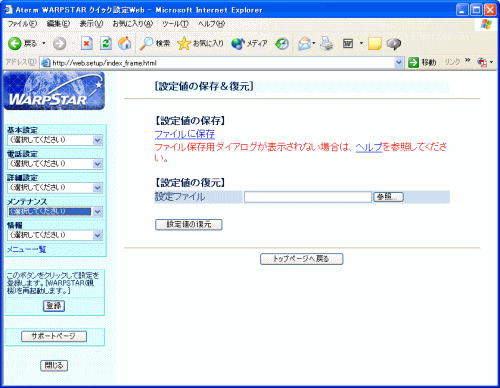500x388 pixels.
Task: Open the Back button history dropdown arrow
Action: pyautogui.click(x=44, y=44)
